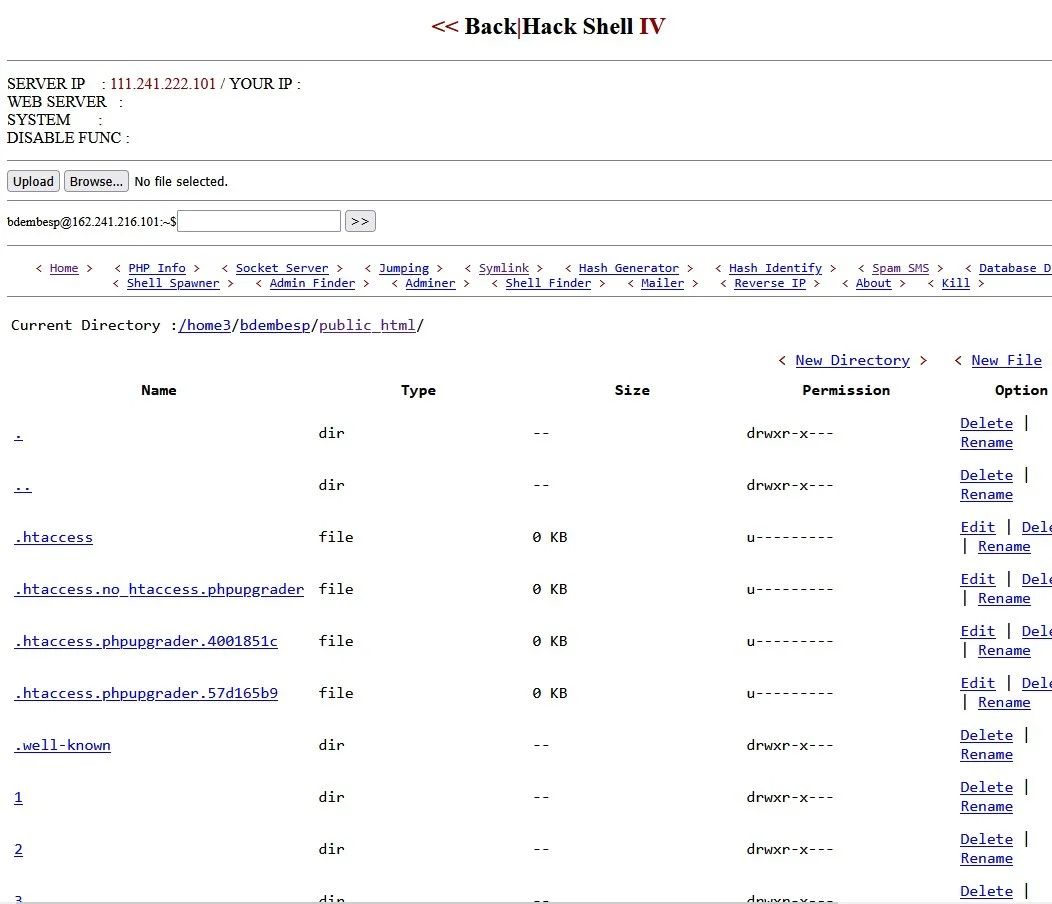
Task: Open the Kill function
Action: click(954, 283)
